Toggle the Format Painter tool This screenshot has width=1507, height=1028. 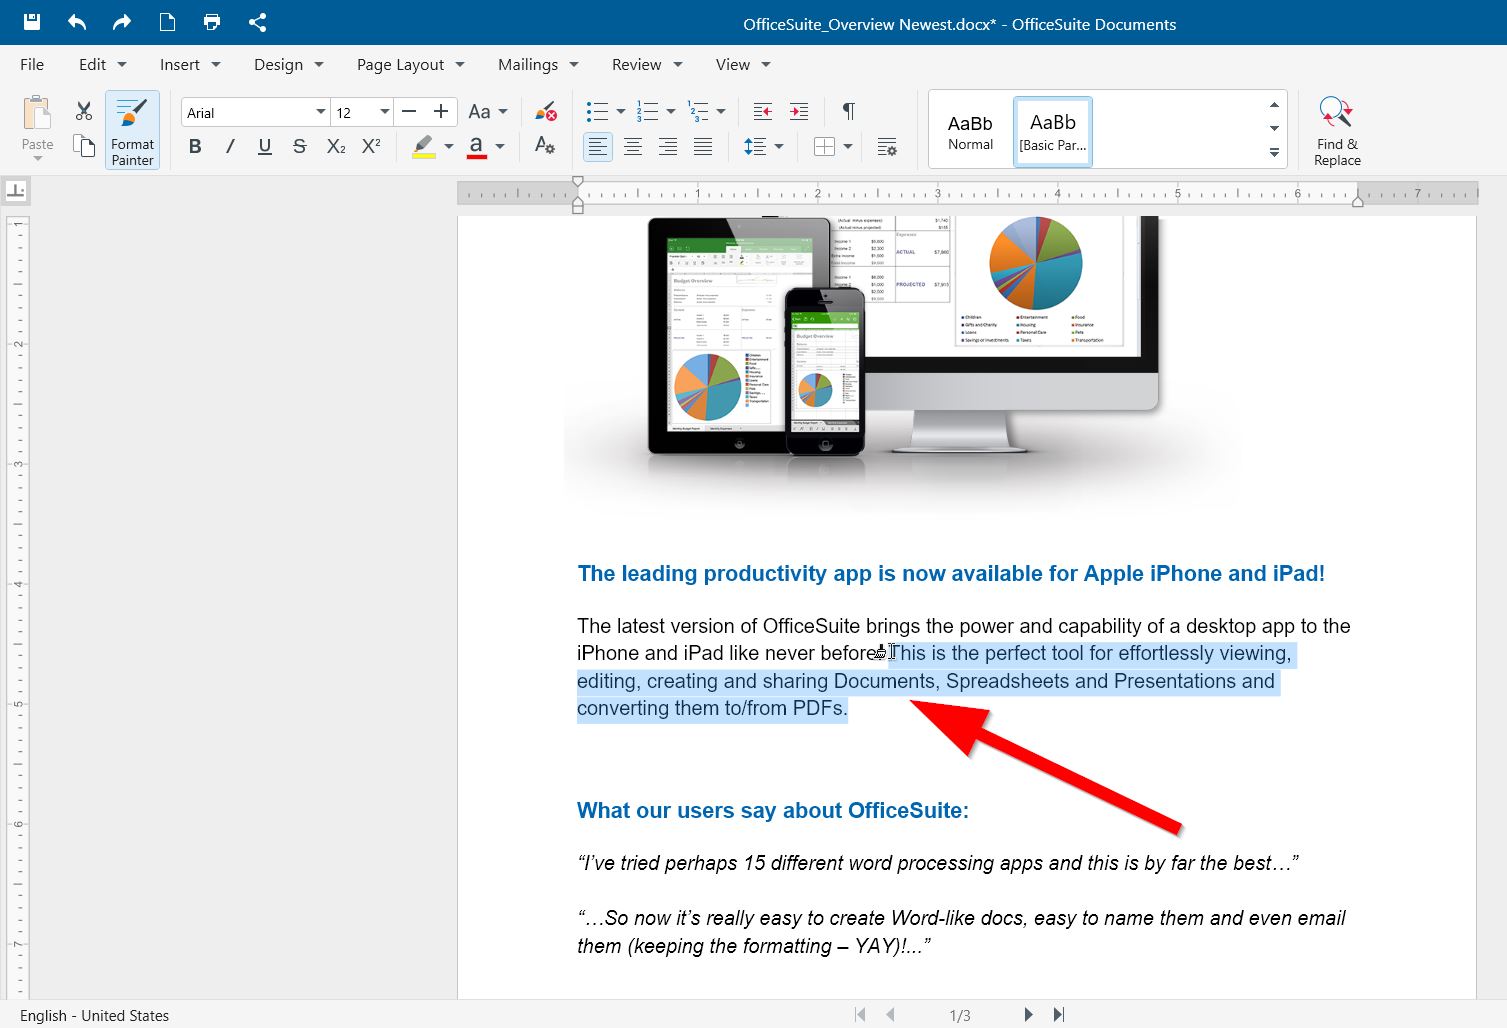pos(132,131)
